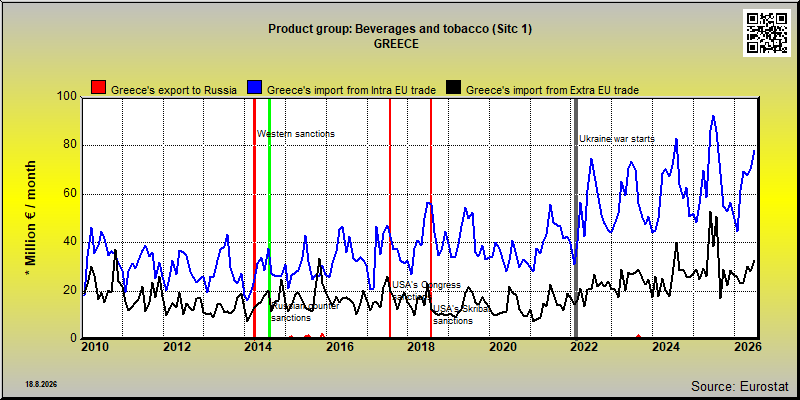Click the x-axis label 2018

[421, 347]
